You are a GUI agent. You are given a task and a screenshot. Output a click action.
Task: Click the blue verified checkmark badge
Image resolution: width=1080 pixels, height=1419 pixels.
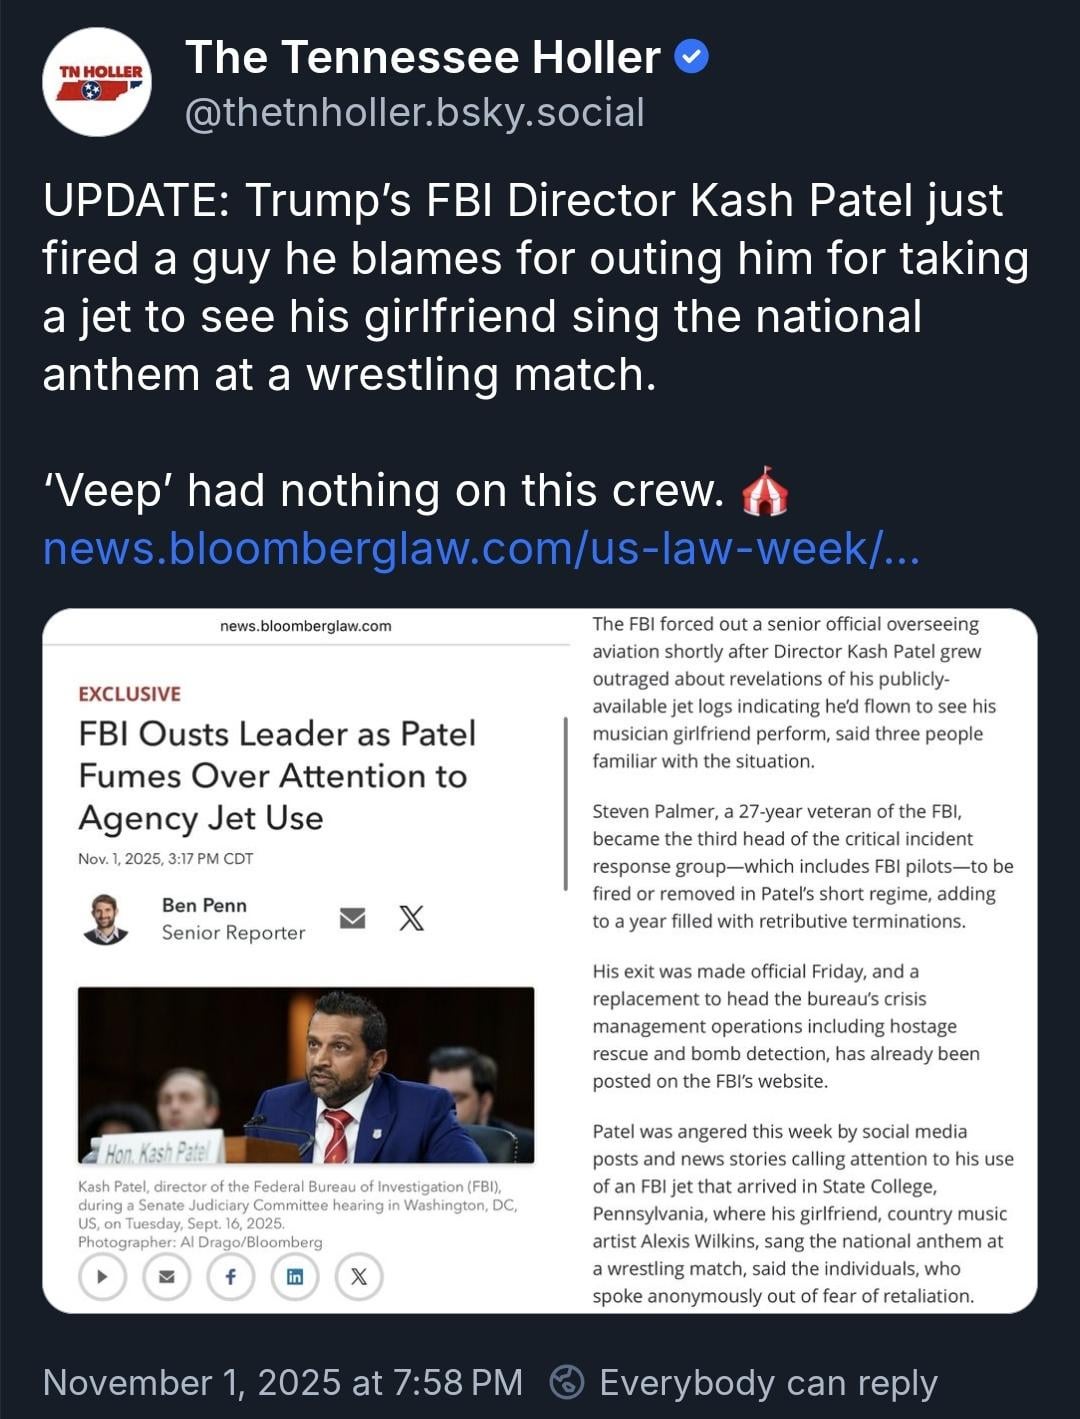[692, 58]
